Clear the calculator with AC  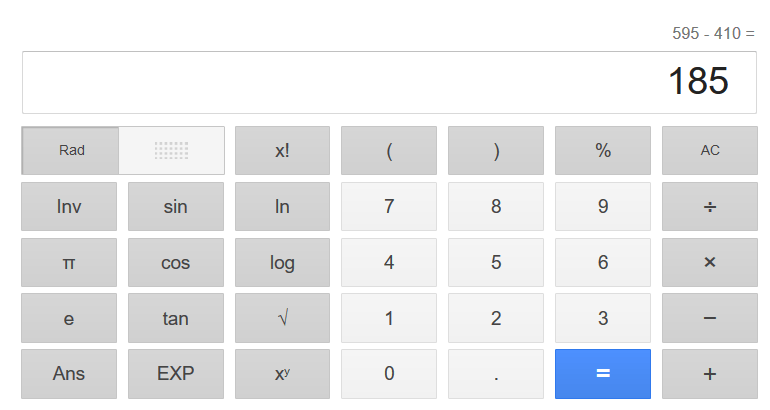pyautogui.click(x=709, y=151)
